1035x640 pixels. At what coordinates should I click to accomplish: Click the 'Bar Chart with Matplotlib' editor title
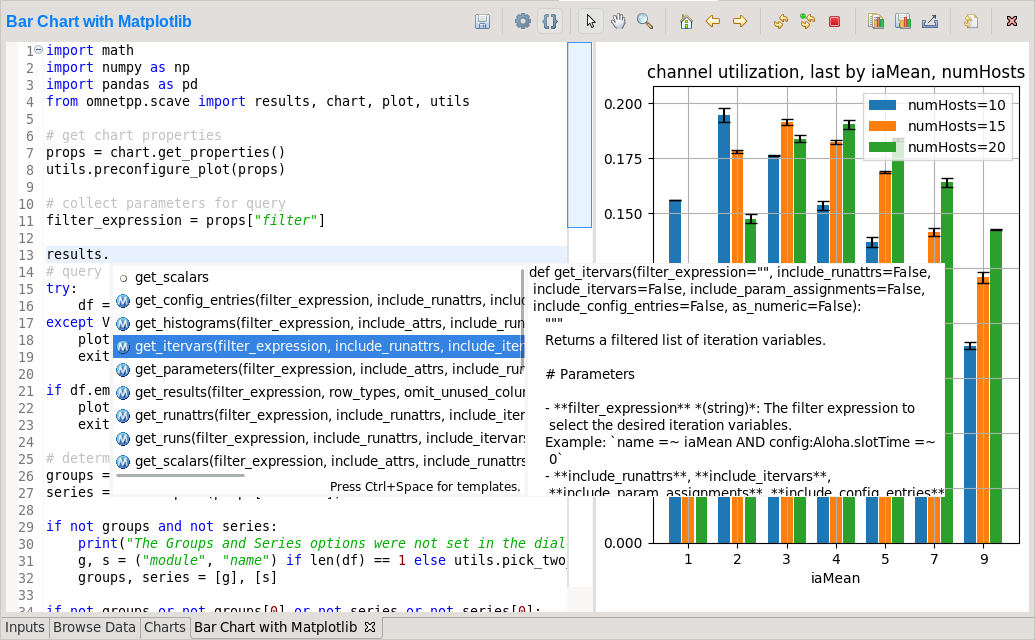[99, 22]
